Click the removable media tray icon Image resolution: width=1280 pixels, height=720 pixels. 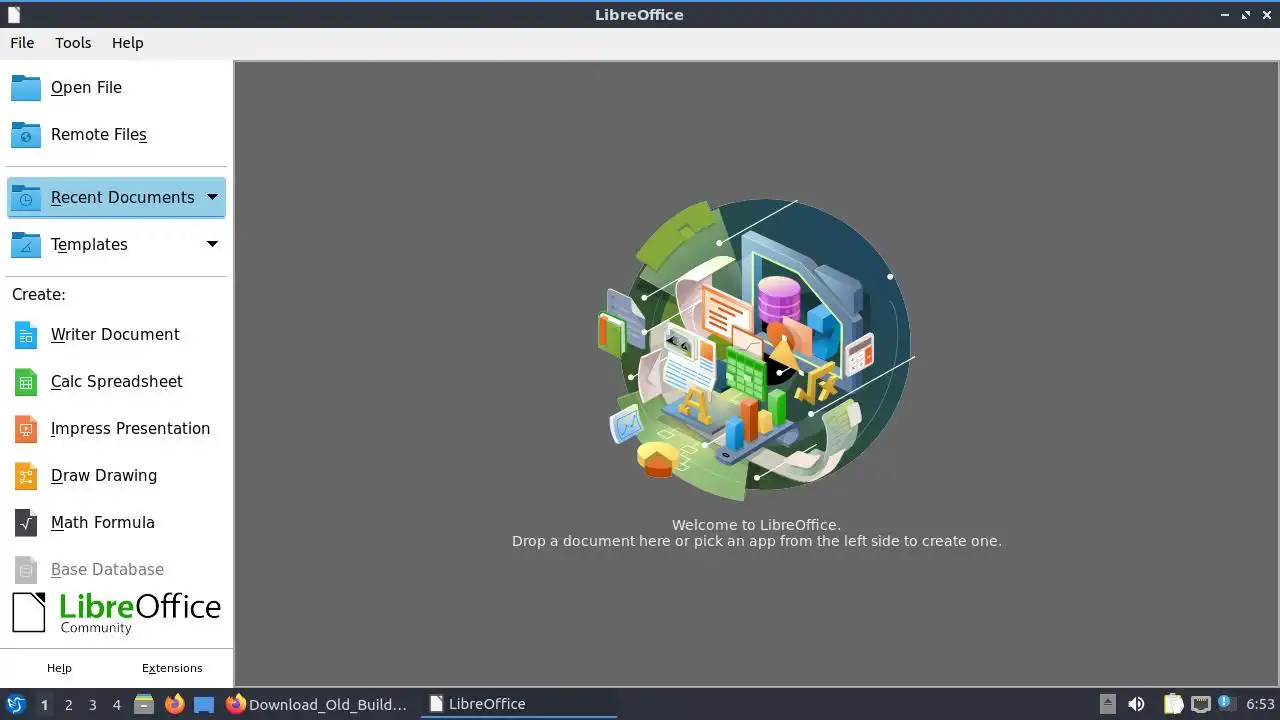[1107, 704]
